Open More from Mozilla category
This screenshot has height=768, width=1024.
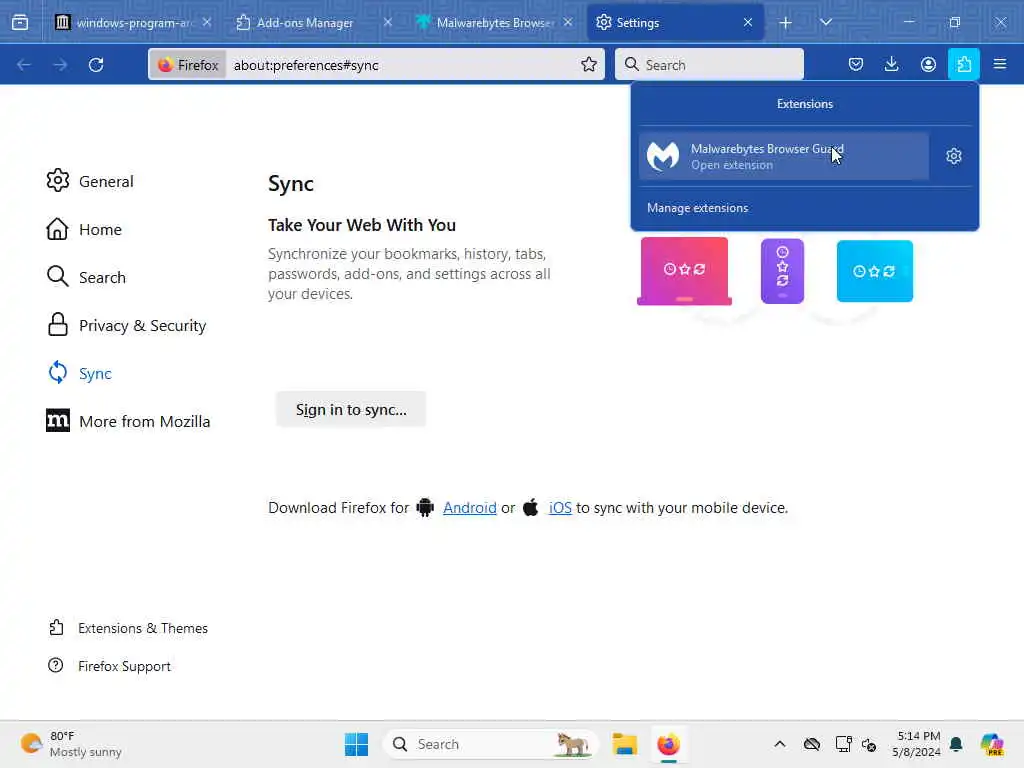point(129,421)
